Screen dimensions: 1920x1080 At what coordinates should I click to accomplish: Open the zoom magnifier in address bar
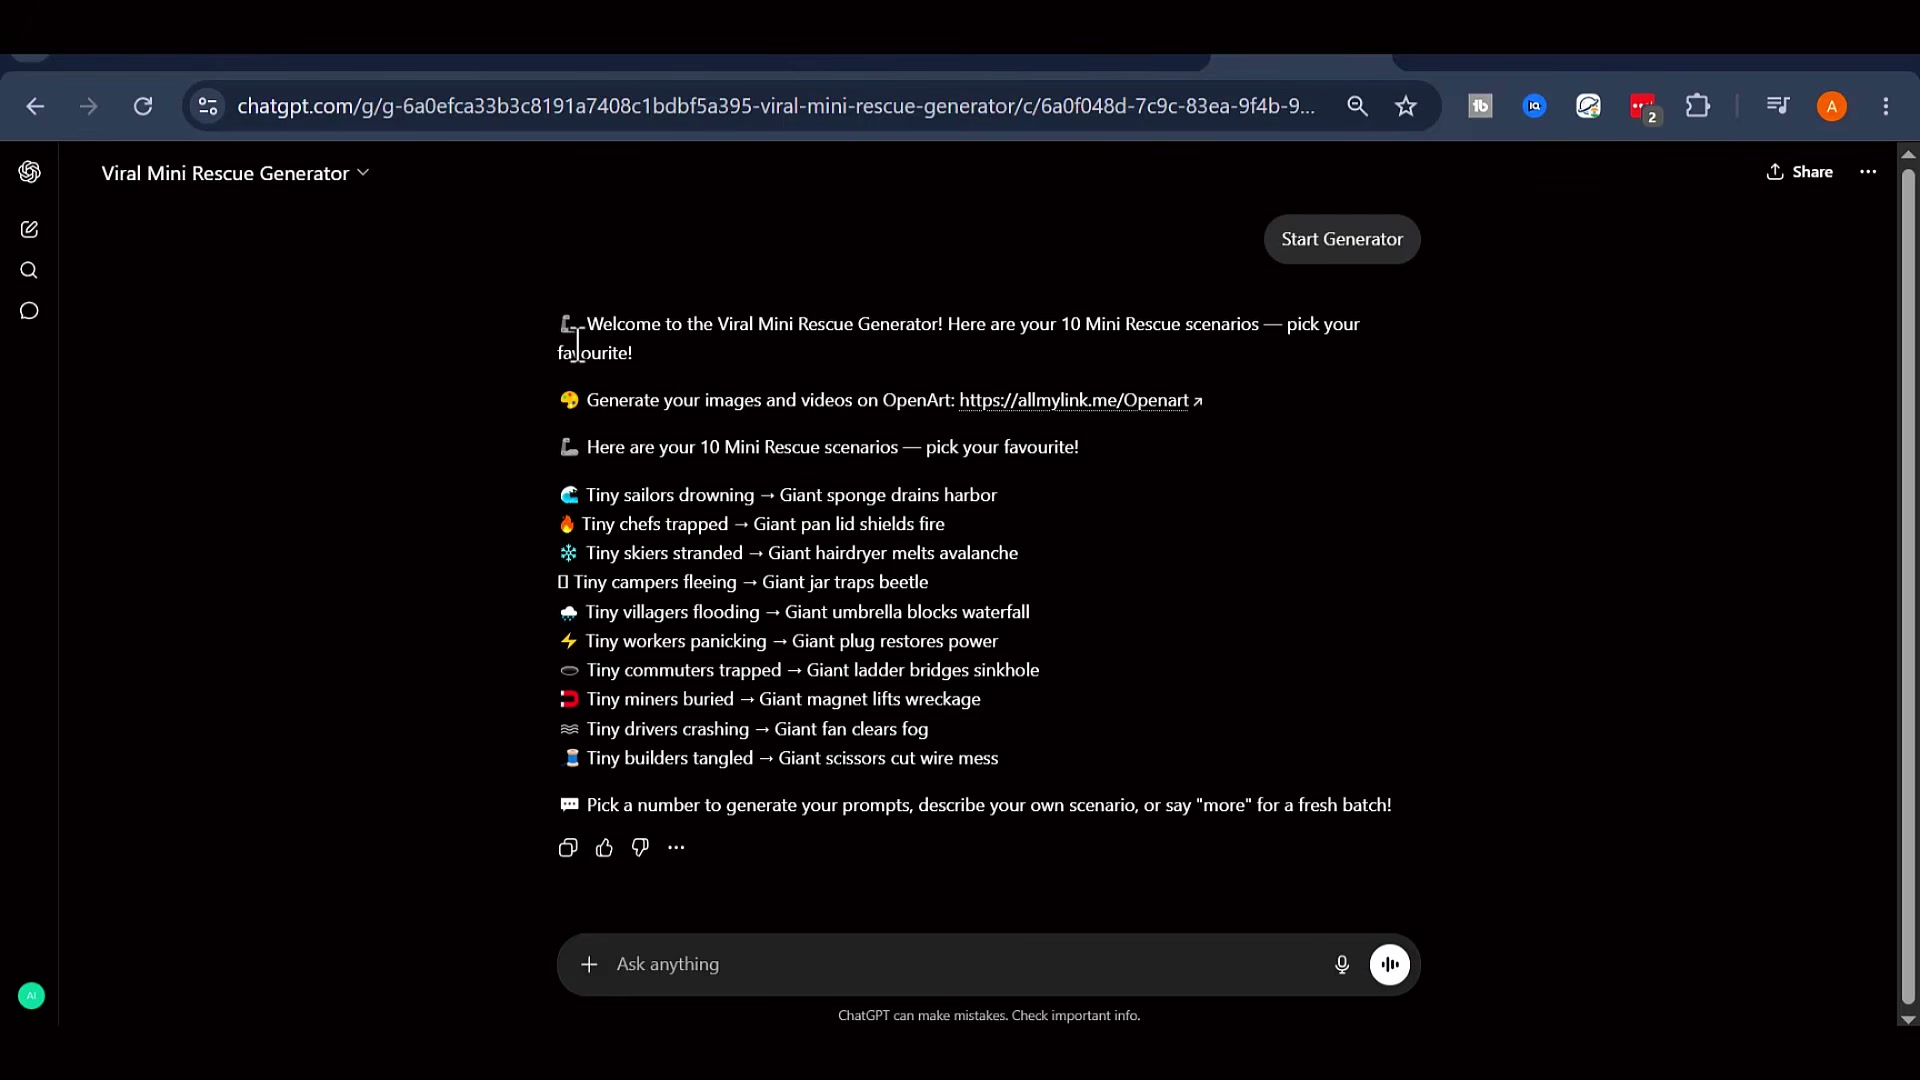(x=1357, y=106)
